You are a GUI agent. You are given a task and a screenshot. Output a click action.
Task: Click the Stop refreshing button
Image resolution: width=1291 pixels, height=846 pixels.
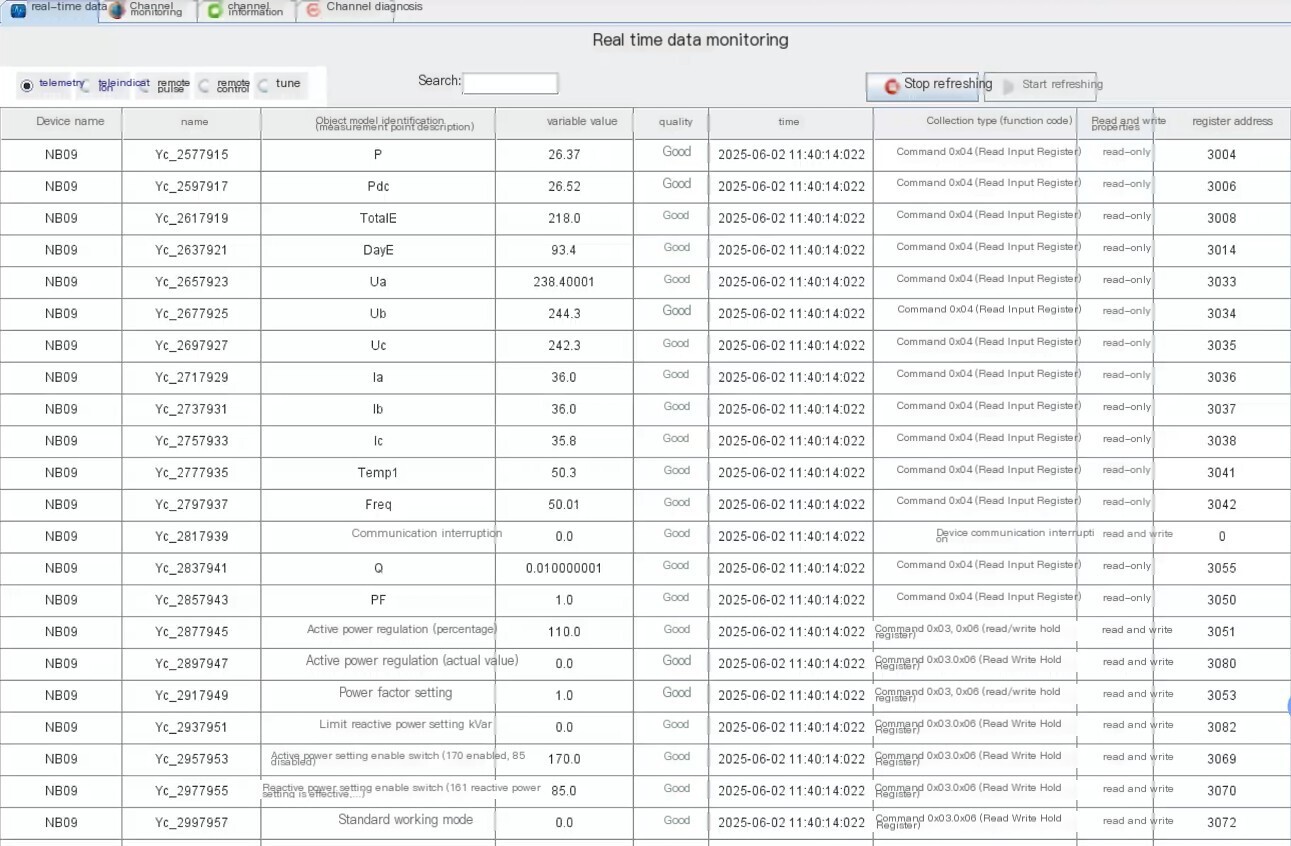click(922, 86)
